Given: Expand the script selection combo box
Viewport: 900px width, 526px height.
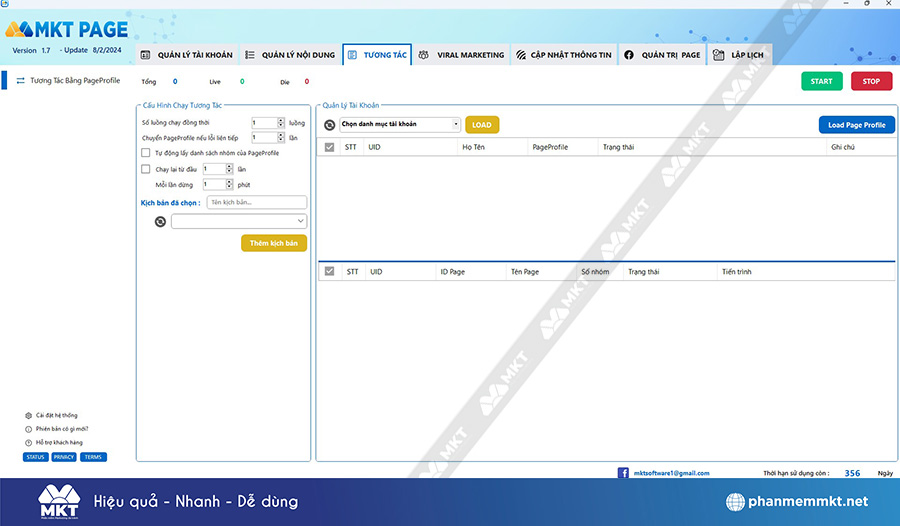Looking at the screenshot, I should click(x=239, y=221).
